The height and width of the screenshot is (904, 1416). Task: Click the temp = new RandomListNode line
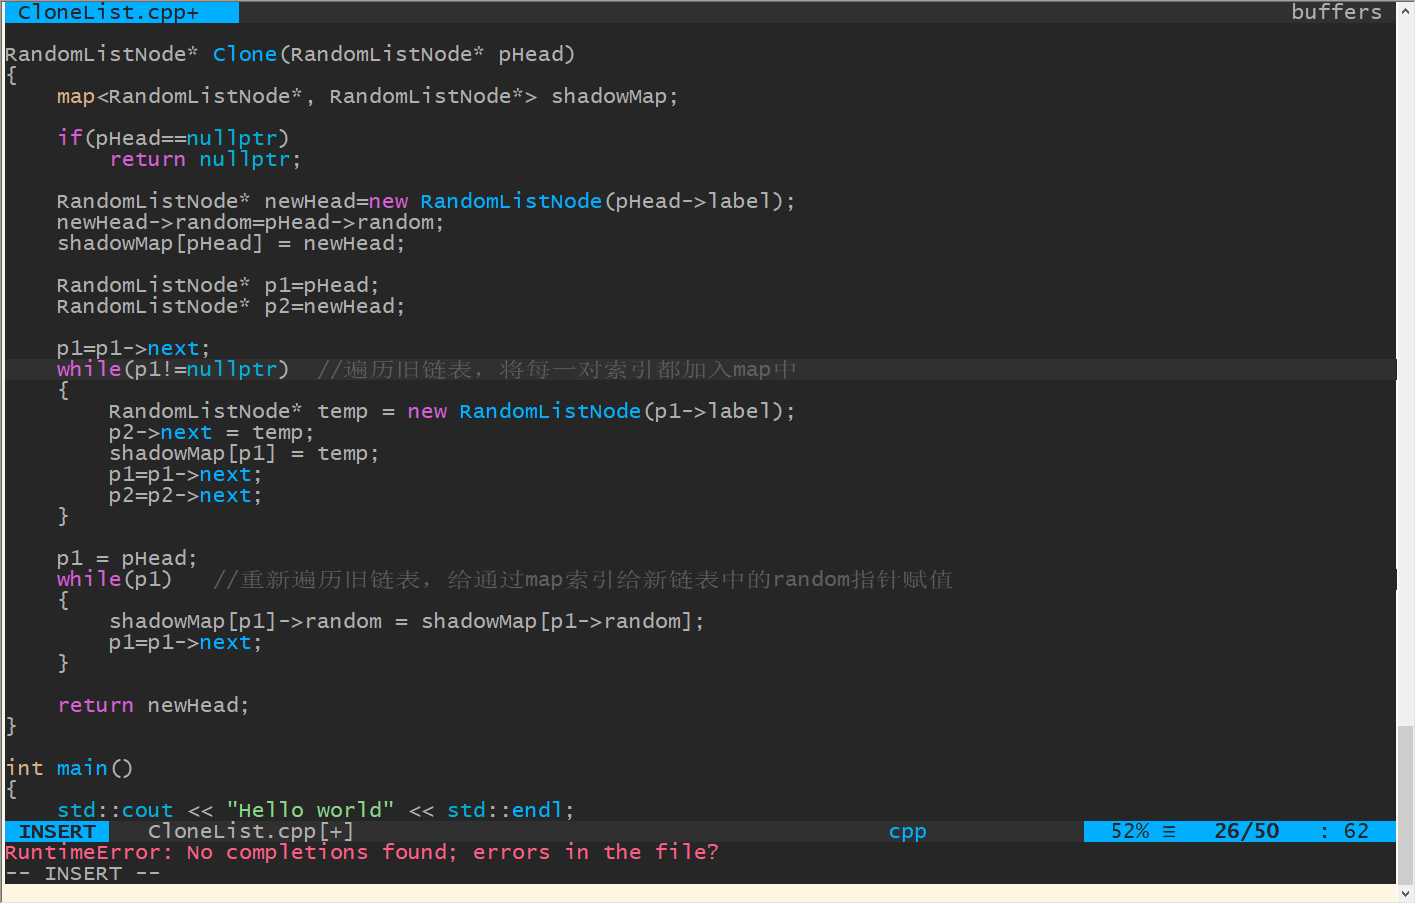pos(452,411)
